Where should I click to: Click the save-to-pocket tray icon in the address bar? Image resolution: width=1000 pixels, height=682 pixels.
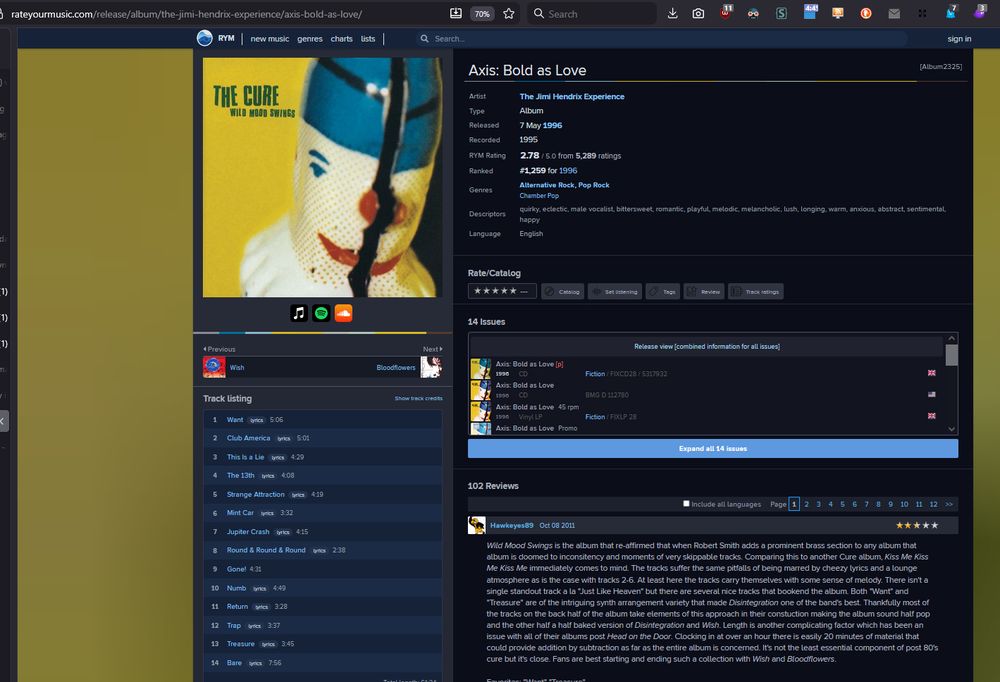pyautogui.click(x=456, y=13)
